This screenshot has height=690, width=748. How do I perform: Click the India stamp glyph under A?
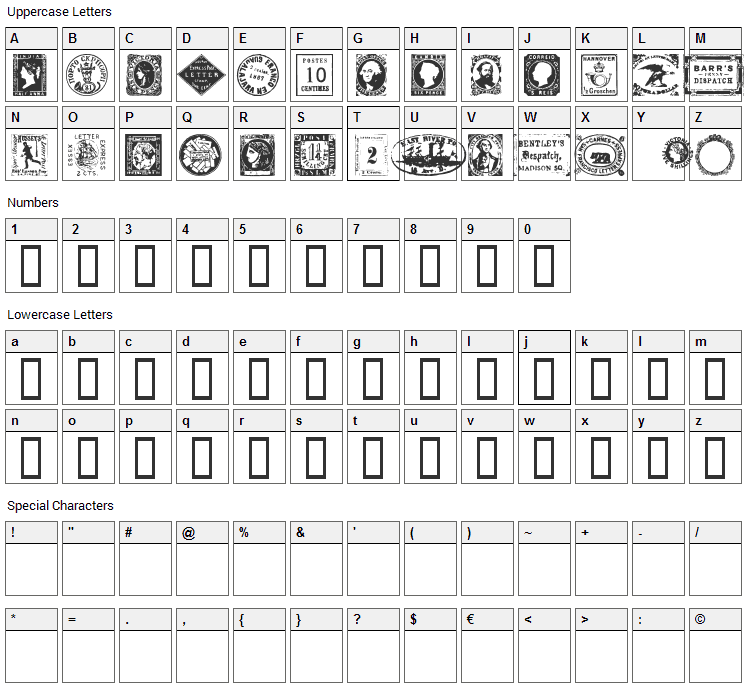click(x=30, y=75)
